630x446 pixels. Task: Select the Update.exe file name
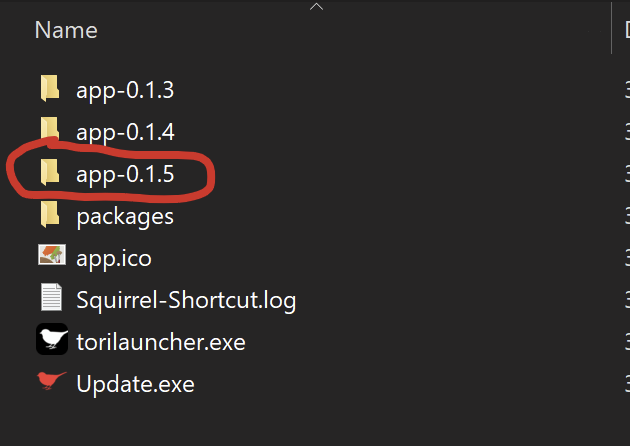[135, 384]
